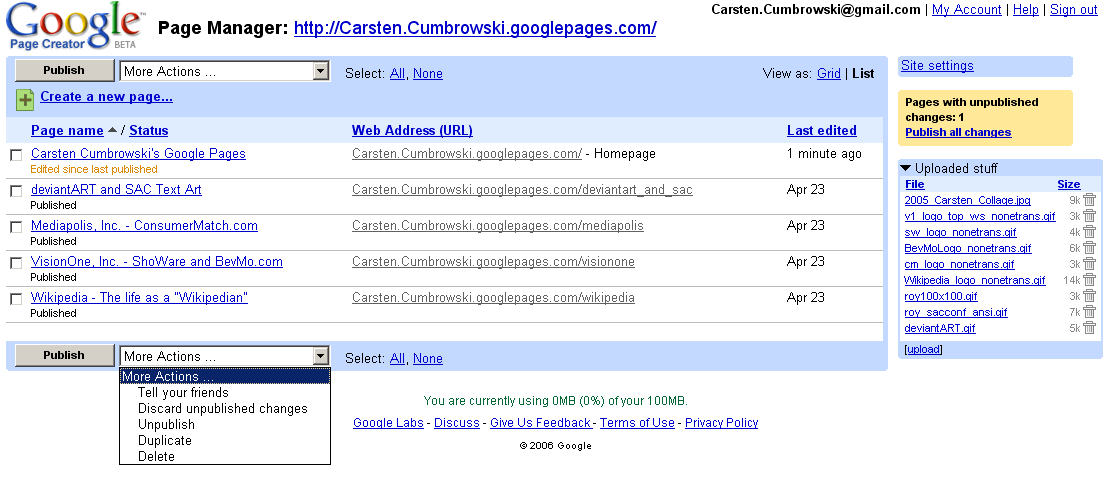Viewport: 1111px width, 479px height.
Task: Open Page Manager site URL in header
Action: click(x=475, y=28)
